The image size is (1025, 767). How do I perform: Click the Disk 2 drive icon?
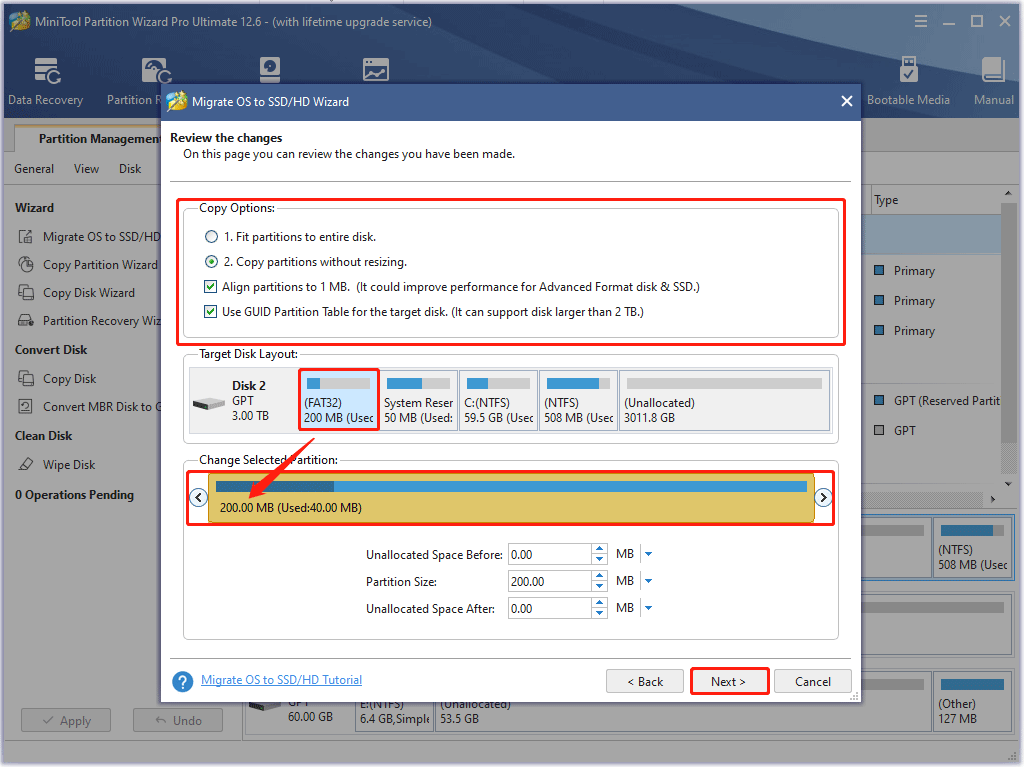tap(209, 403)
